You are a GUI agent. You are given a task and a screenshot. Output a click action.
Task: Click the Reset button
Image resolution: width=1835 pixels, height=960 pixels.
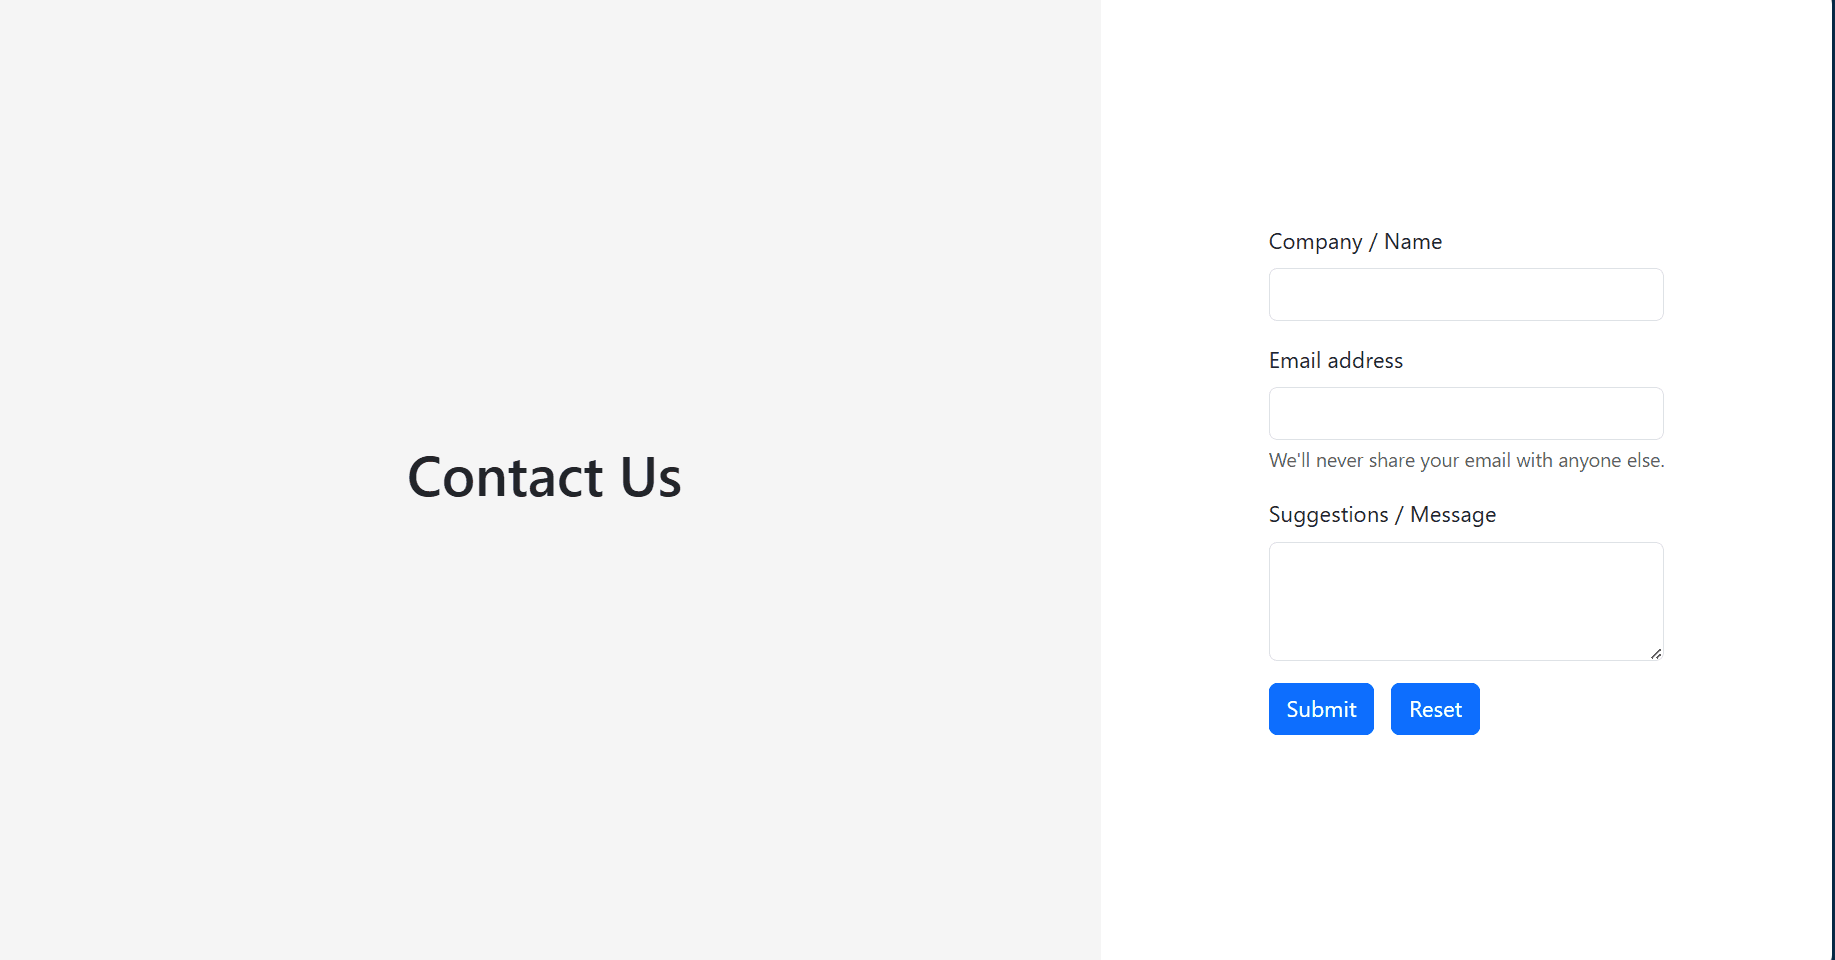(1434, 708)
